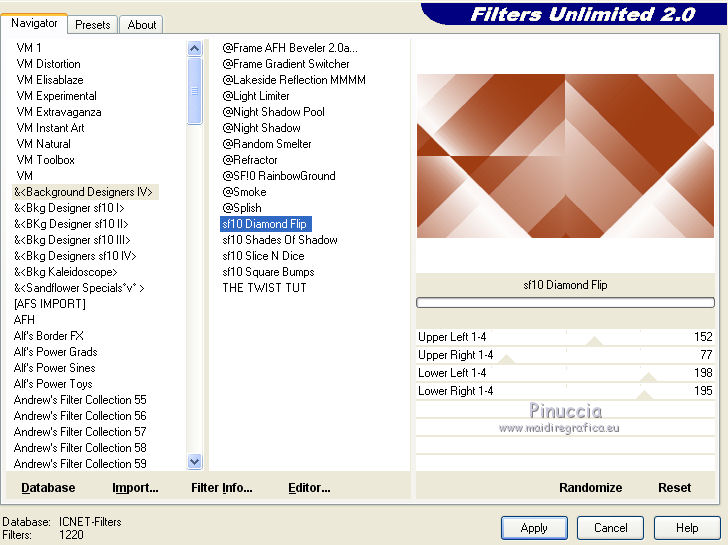Grab the category list scrollbar thumb
The image size is (728, 545).
[195, 91]
